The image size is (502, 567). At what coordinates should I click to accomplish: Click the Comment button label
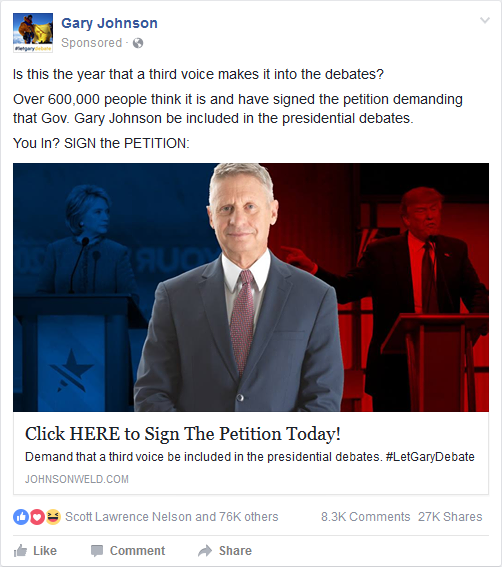tap(137, 551)
